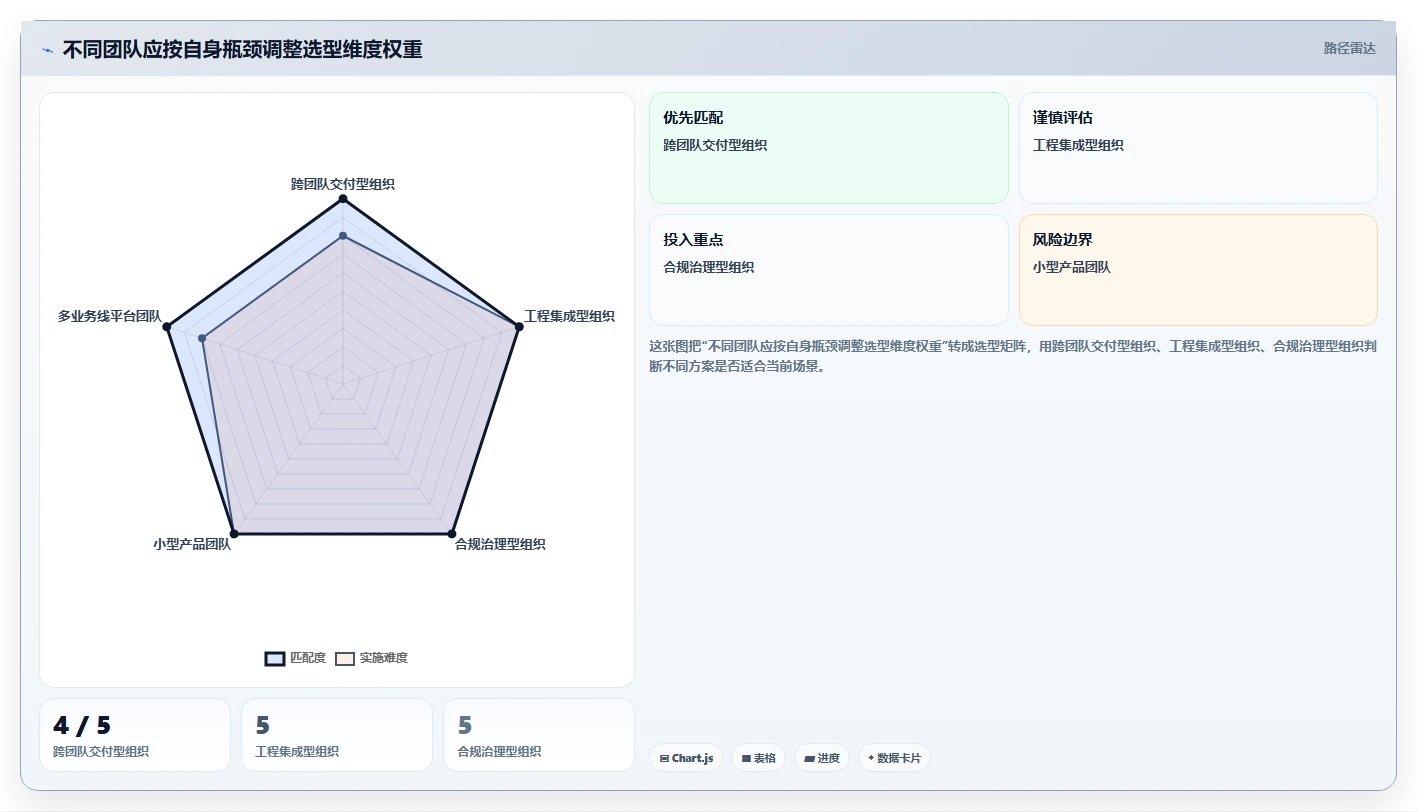Click the table icon in the 表格 chip
Screen dimensions: 1417x812
tap(746, 759)
